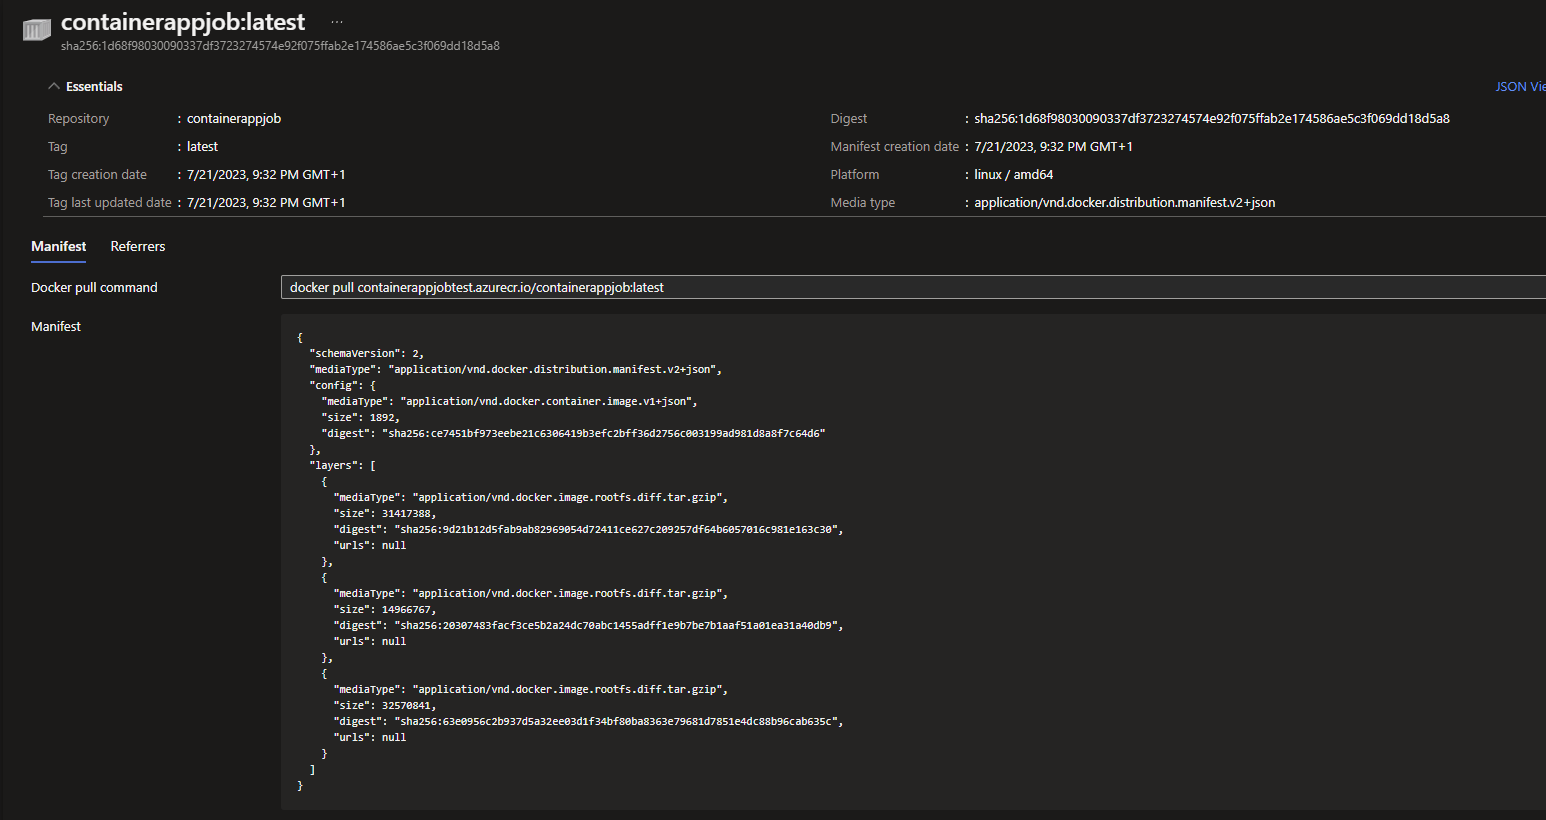Click the title containerappjob:latest
Image resolution: width=1546 pixels, height=820 pixels.
coord(183,20)
